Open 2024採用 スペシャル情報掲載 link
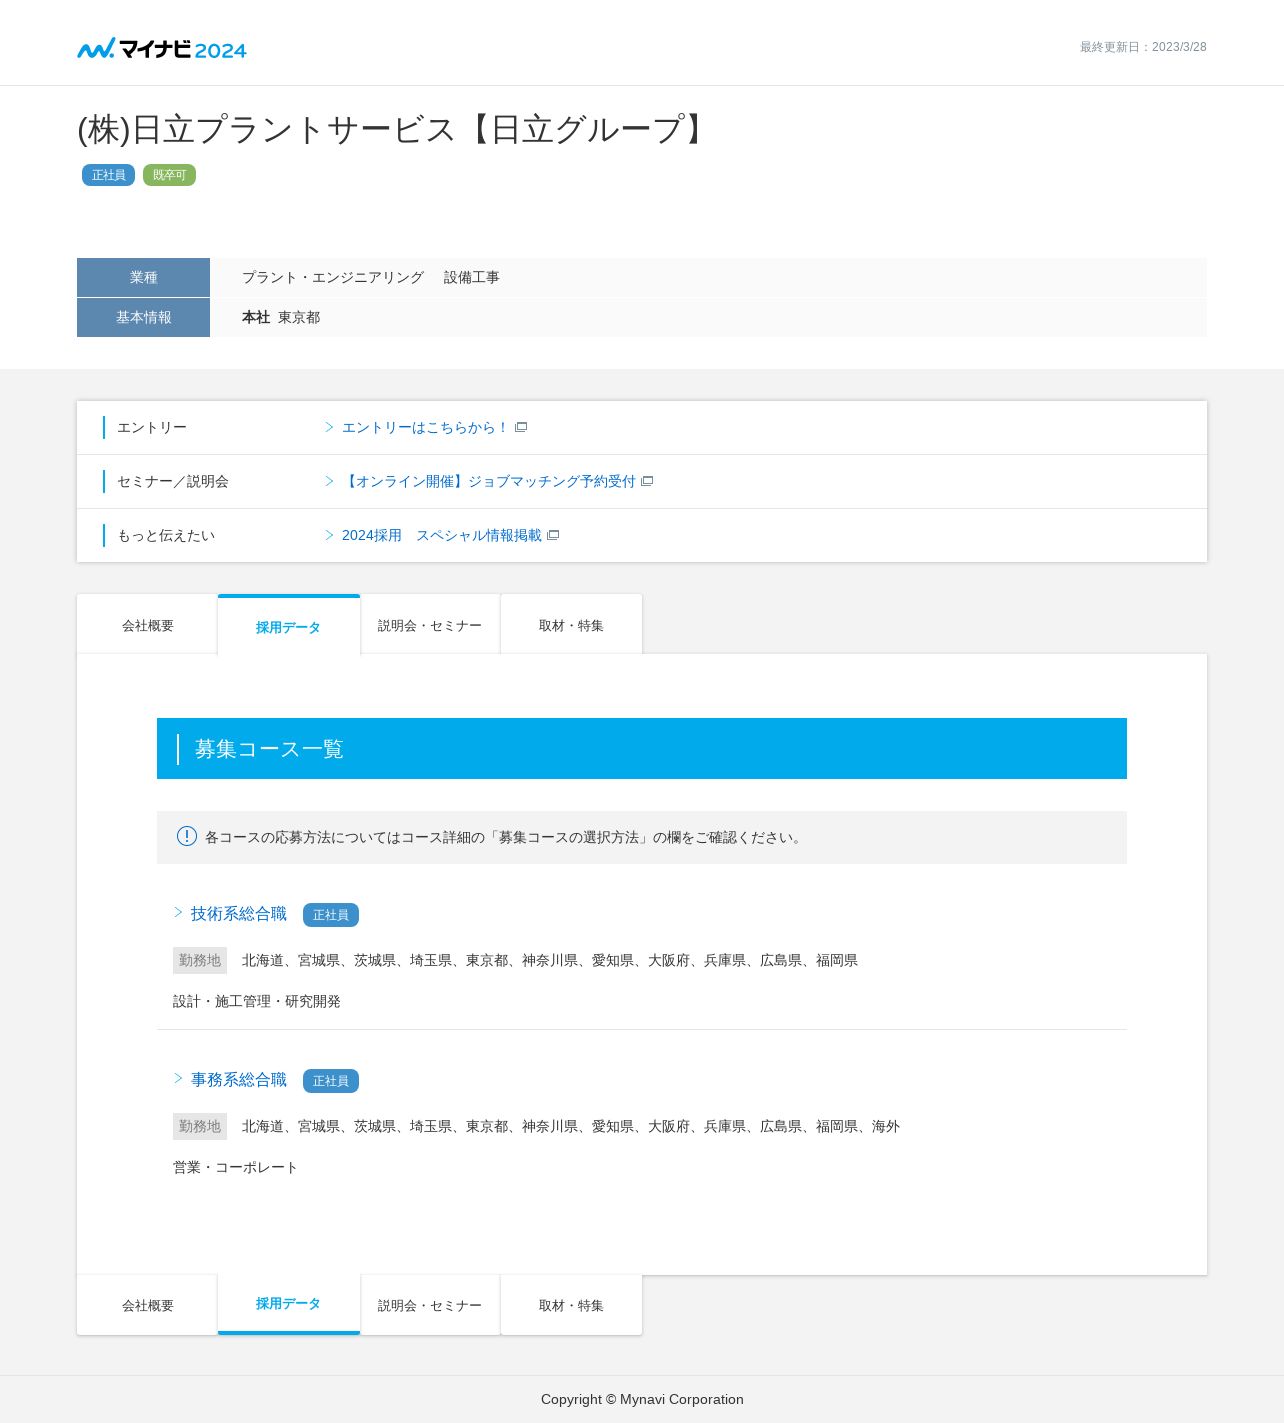Screen dimensions: 1284x1423 [x=442, y=535]
